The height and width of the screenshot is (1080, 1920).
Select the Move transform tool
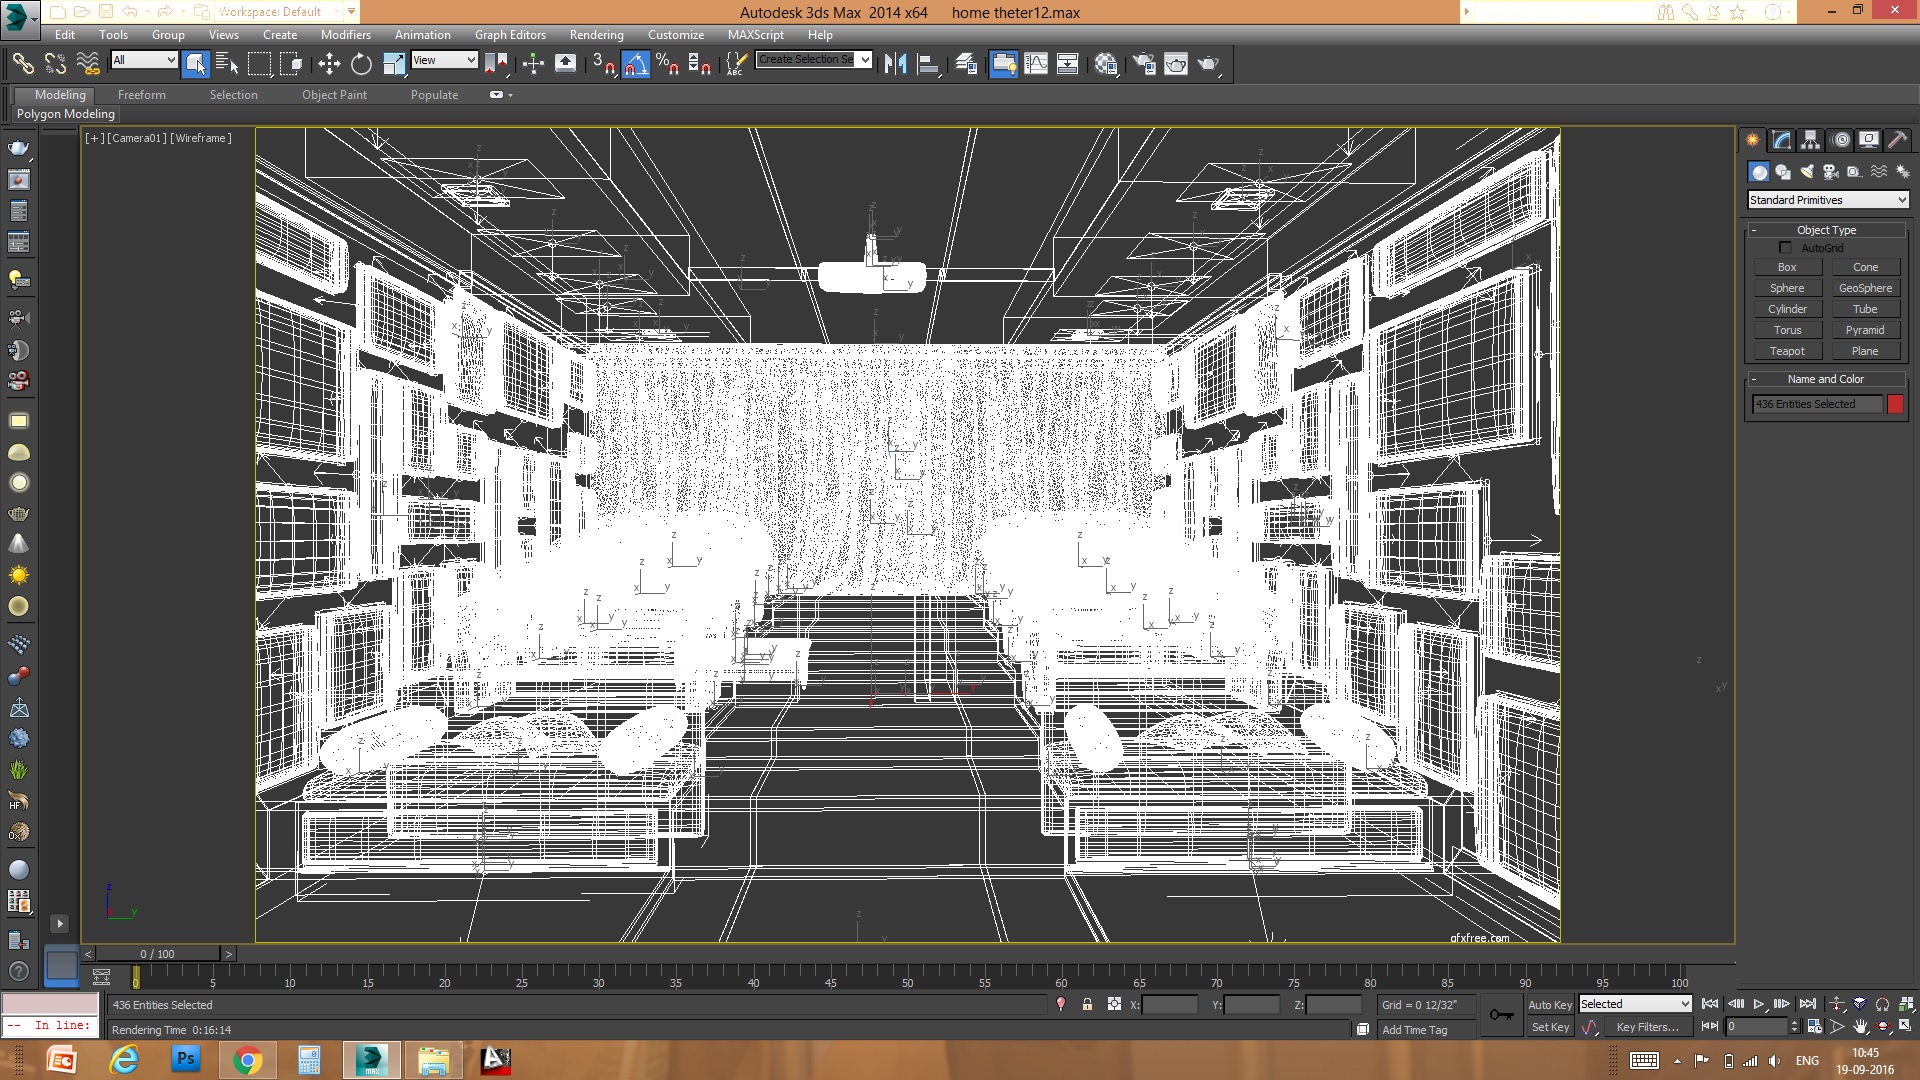(329, 64)
